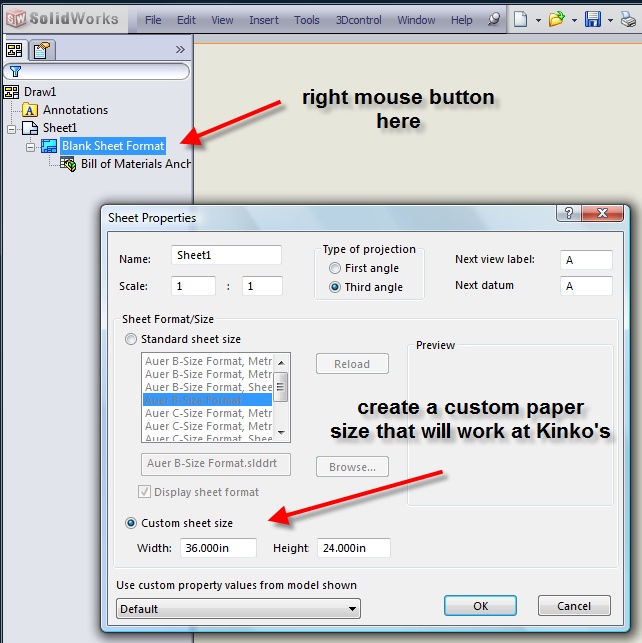Click sheet format list up arrow

coord(281,363)
